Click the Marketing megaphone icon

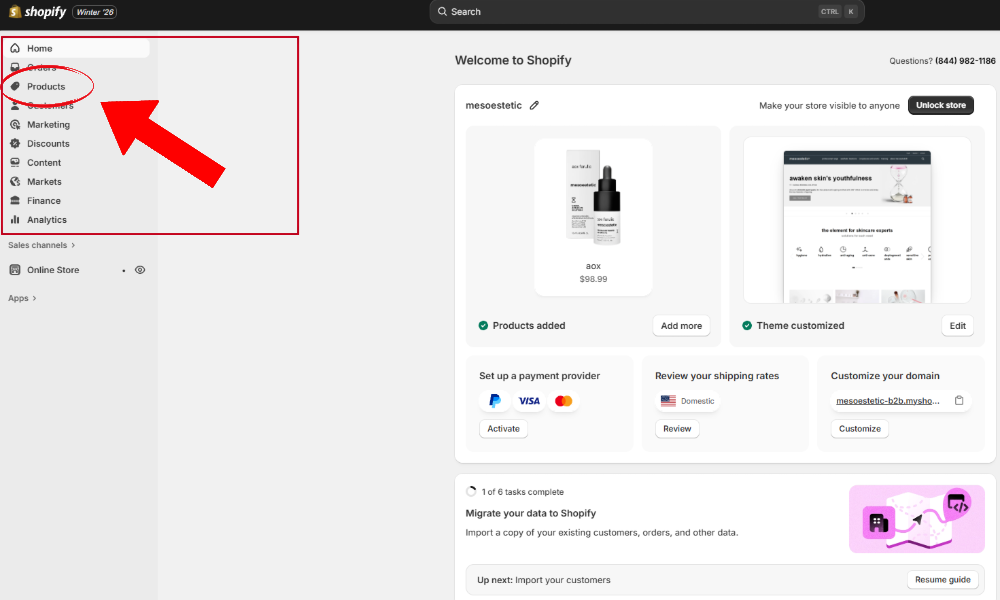pyautogui.click(x=15, y=124)
